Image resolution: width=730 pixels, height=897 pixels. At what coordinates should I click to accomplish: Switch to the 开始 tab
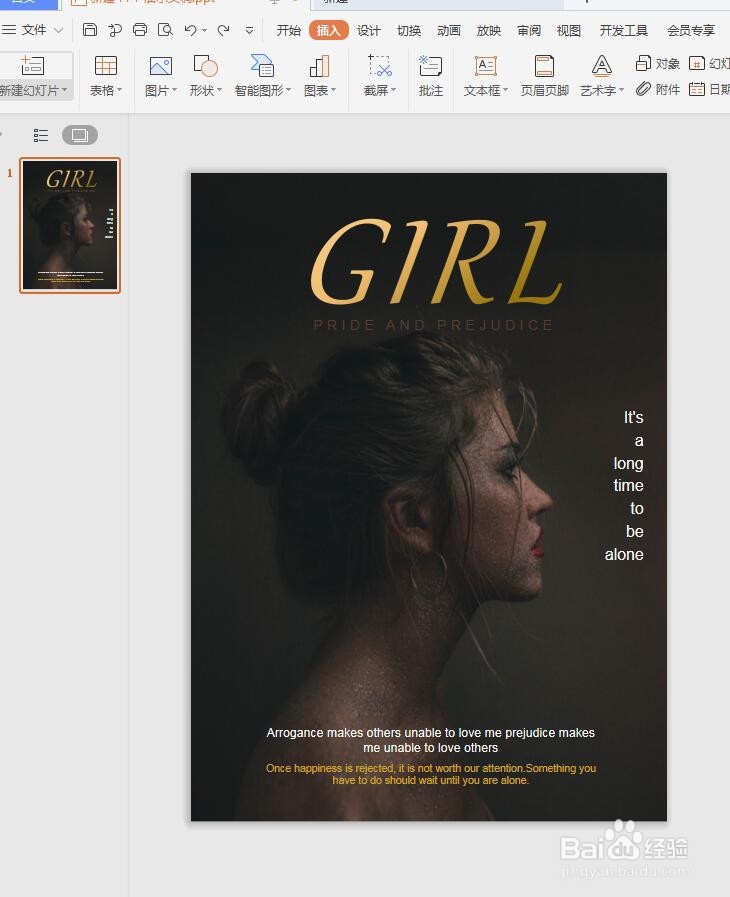288,30
